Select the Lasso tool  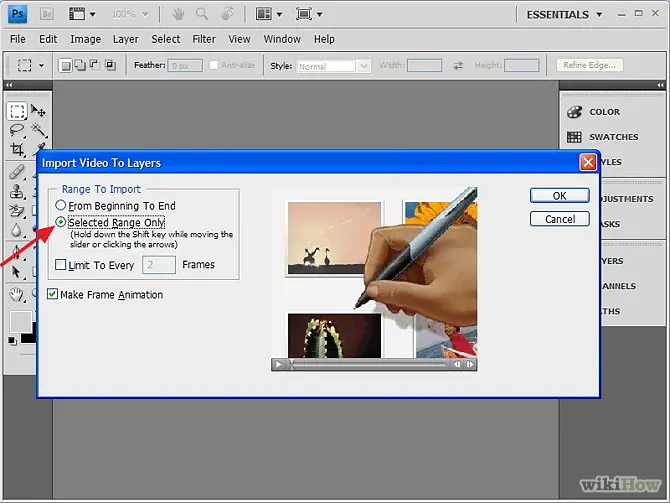17,130
